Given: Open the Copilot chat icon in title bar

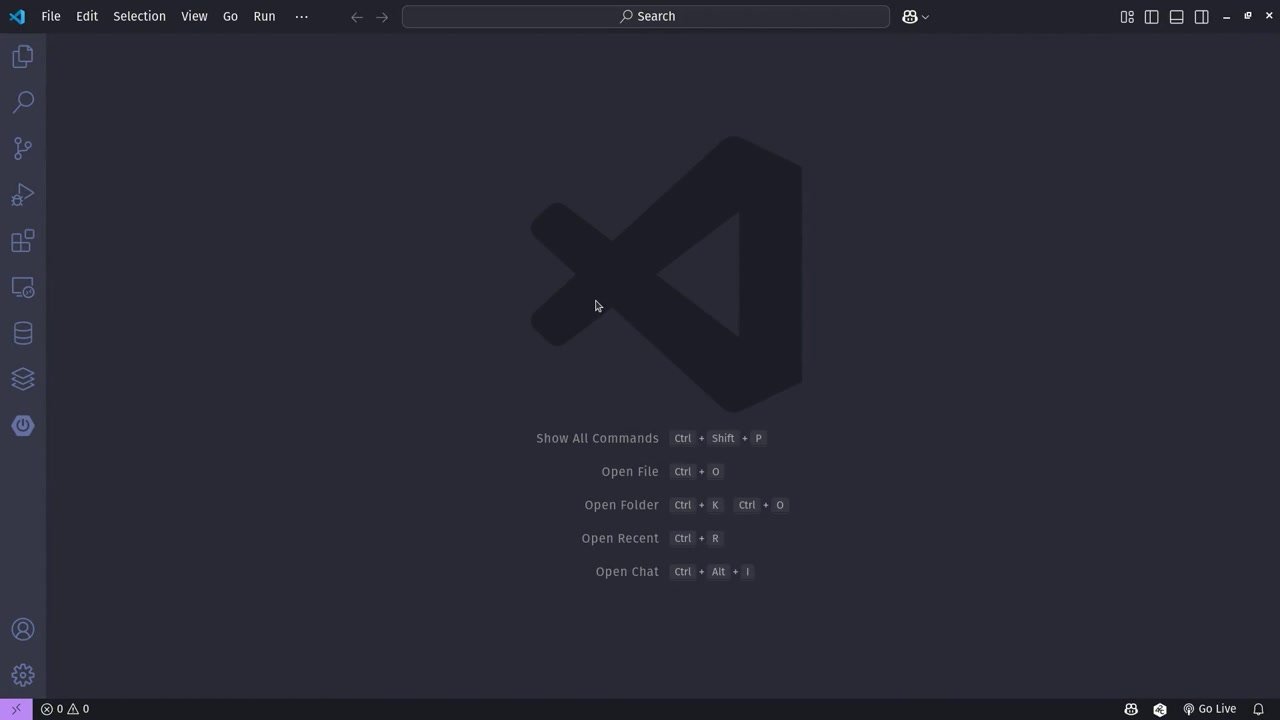Looking at the screenshot, I should [909, 16].
